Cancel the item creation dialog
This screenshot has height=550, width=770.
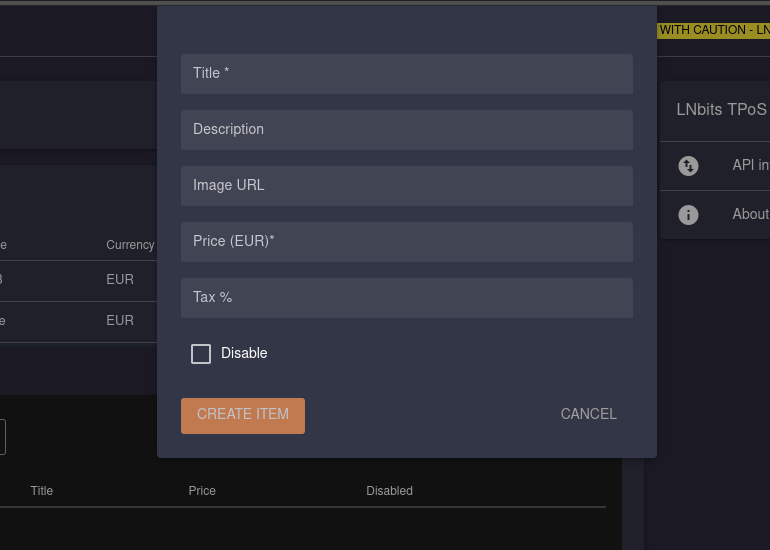588,415
